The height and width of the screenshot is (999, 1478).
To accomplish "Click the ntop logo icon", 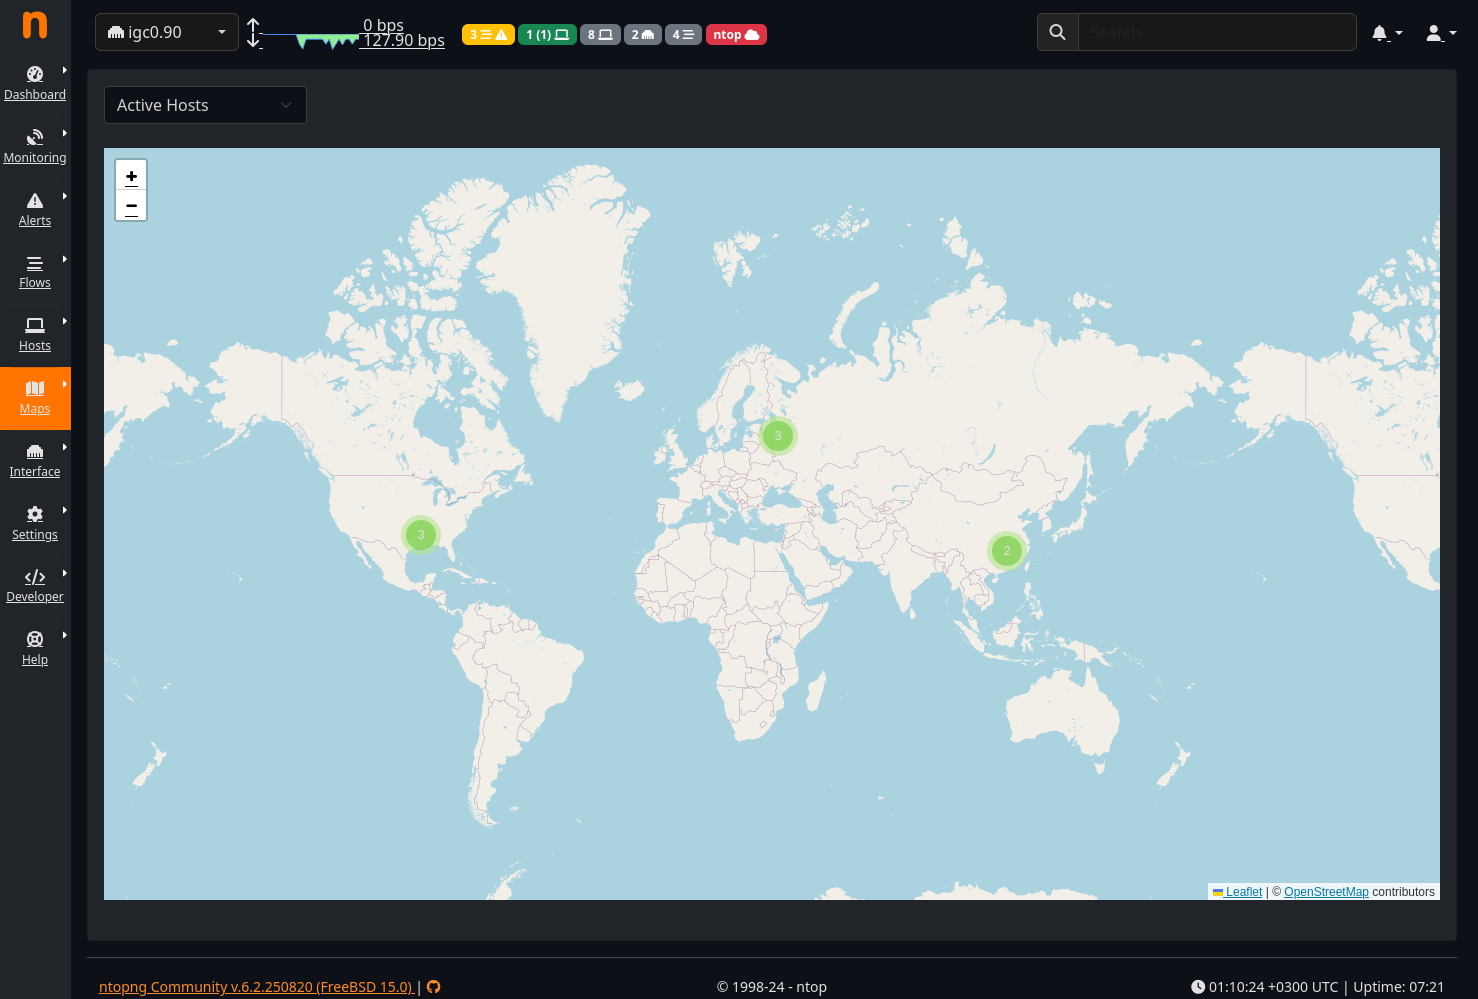I will (35, 25).
